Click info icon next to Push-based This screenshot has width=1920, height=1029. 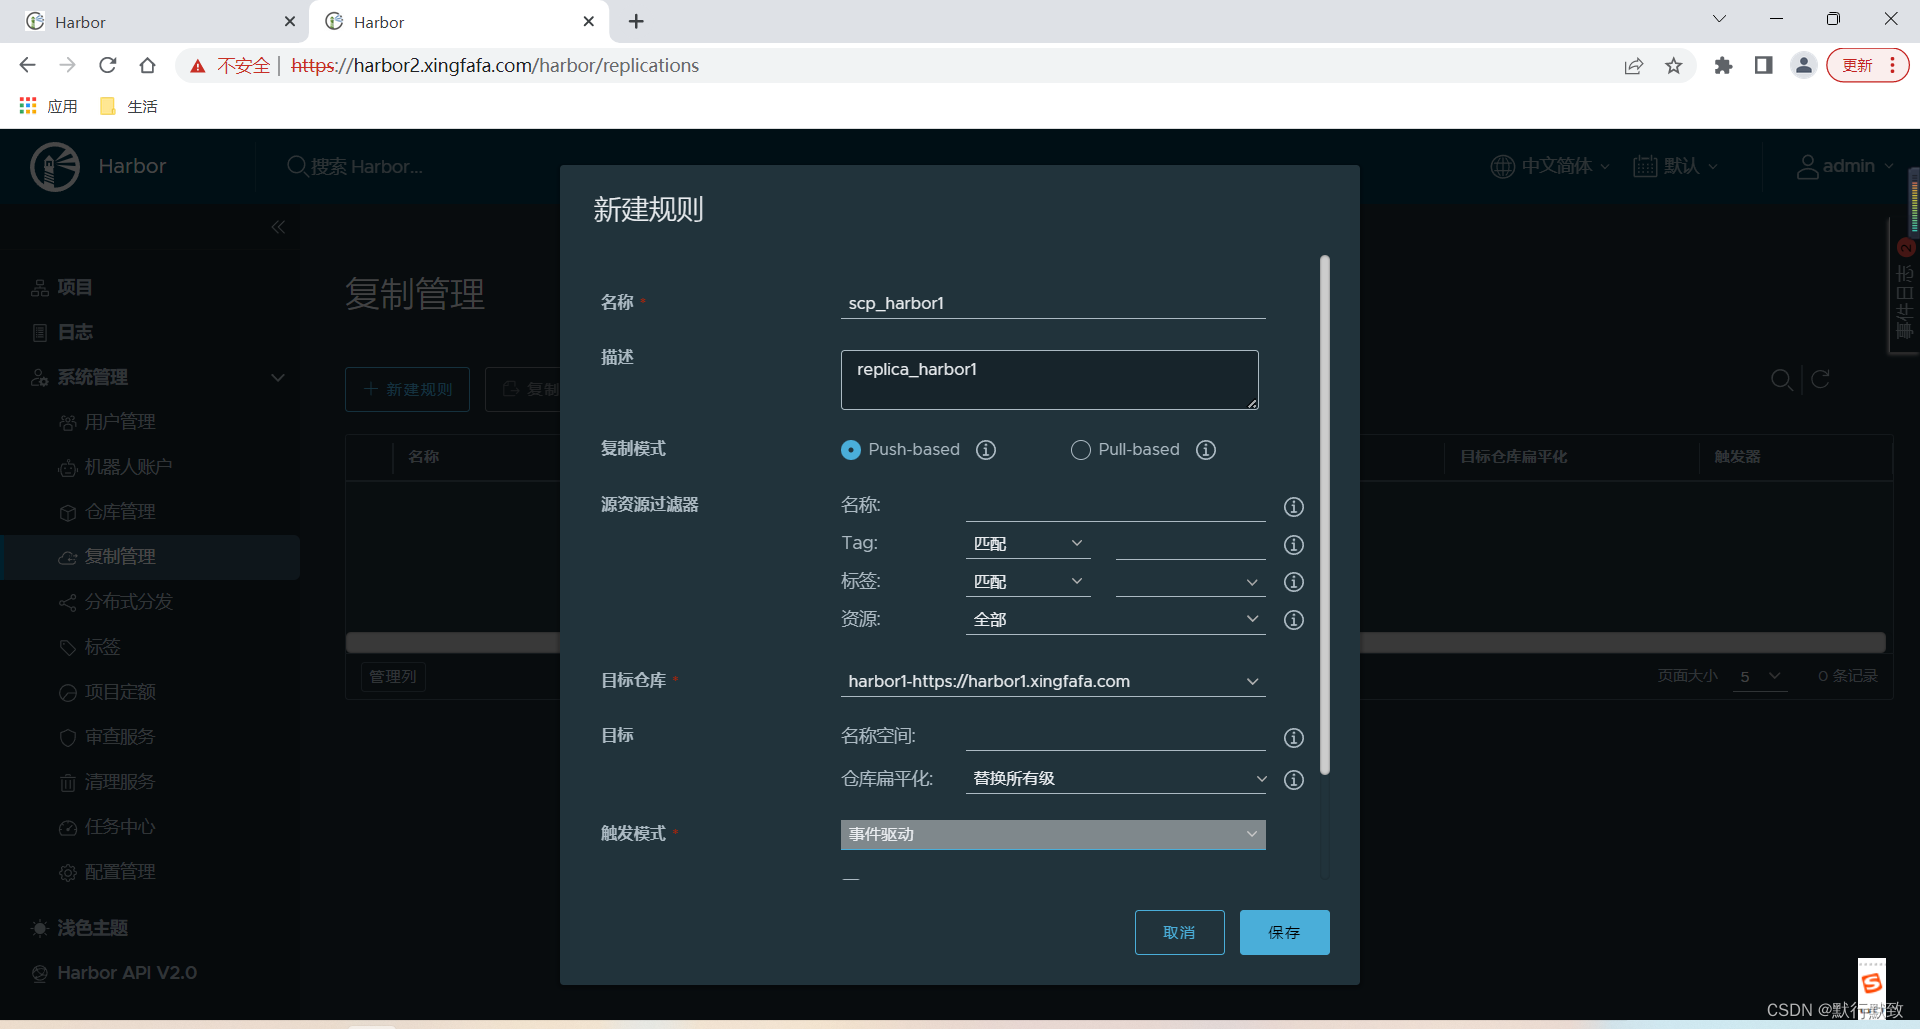click(986, 450)
